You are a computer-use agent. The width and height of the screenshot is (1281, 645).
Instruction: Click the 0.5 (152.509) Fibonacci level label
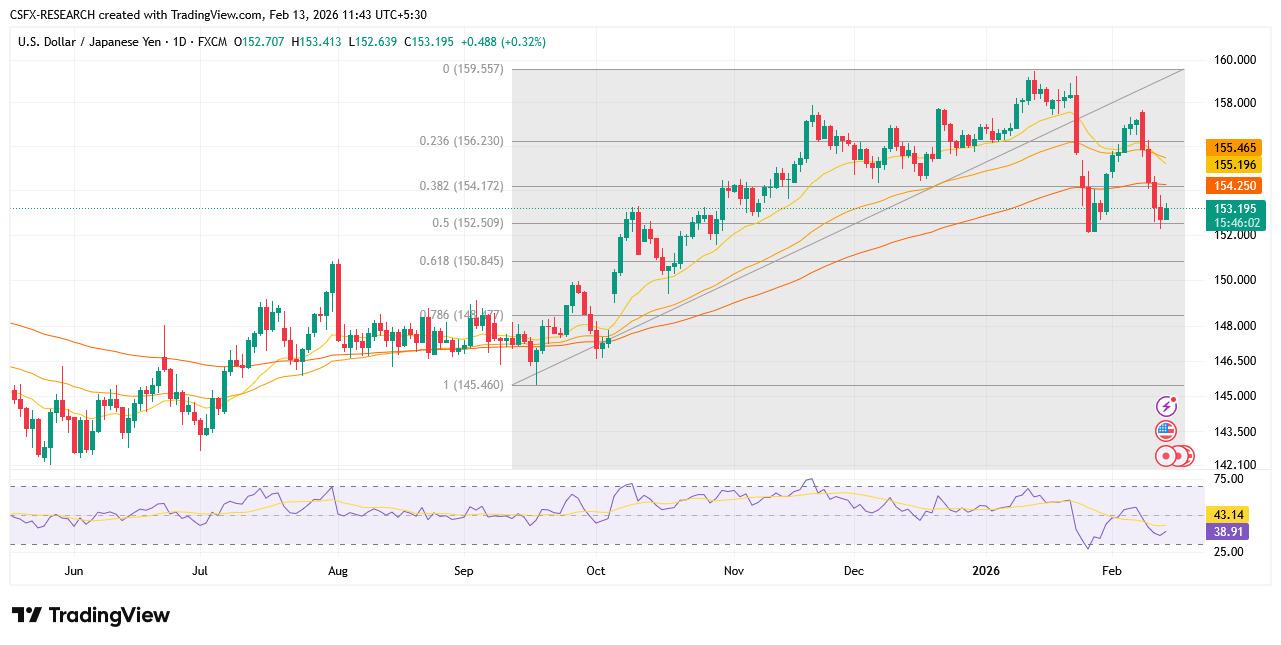pos(468,223)
